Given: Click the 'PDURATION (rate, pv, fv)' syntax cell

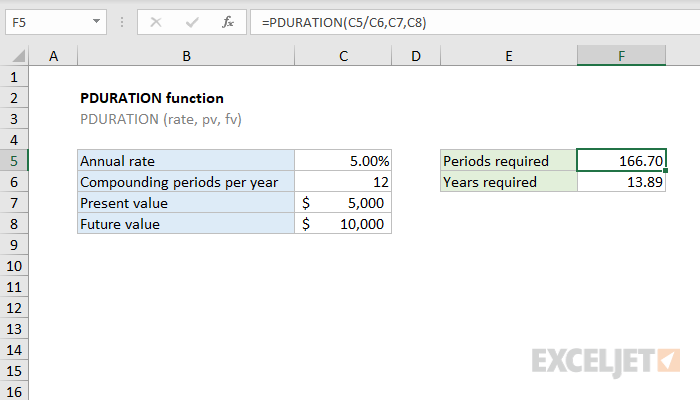Looking at the screenshot, I should [186, 119].
